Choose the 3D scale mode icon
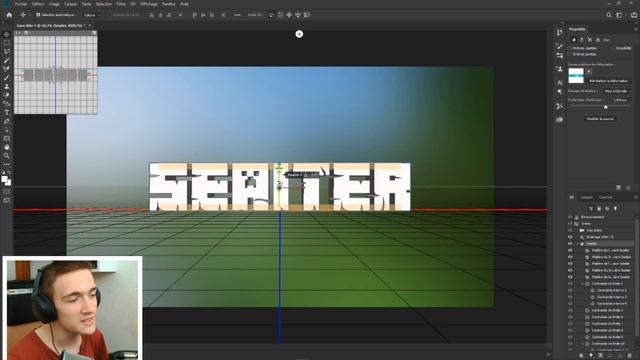Viewport: 640px width, 360px height. click(x=307, y=15)
